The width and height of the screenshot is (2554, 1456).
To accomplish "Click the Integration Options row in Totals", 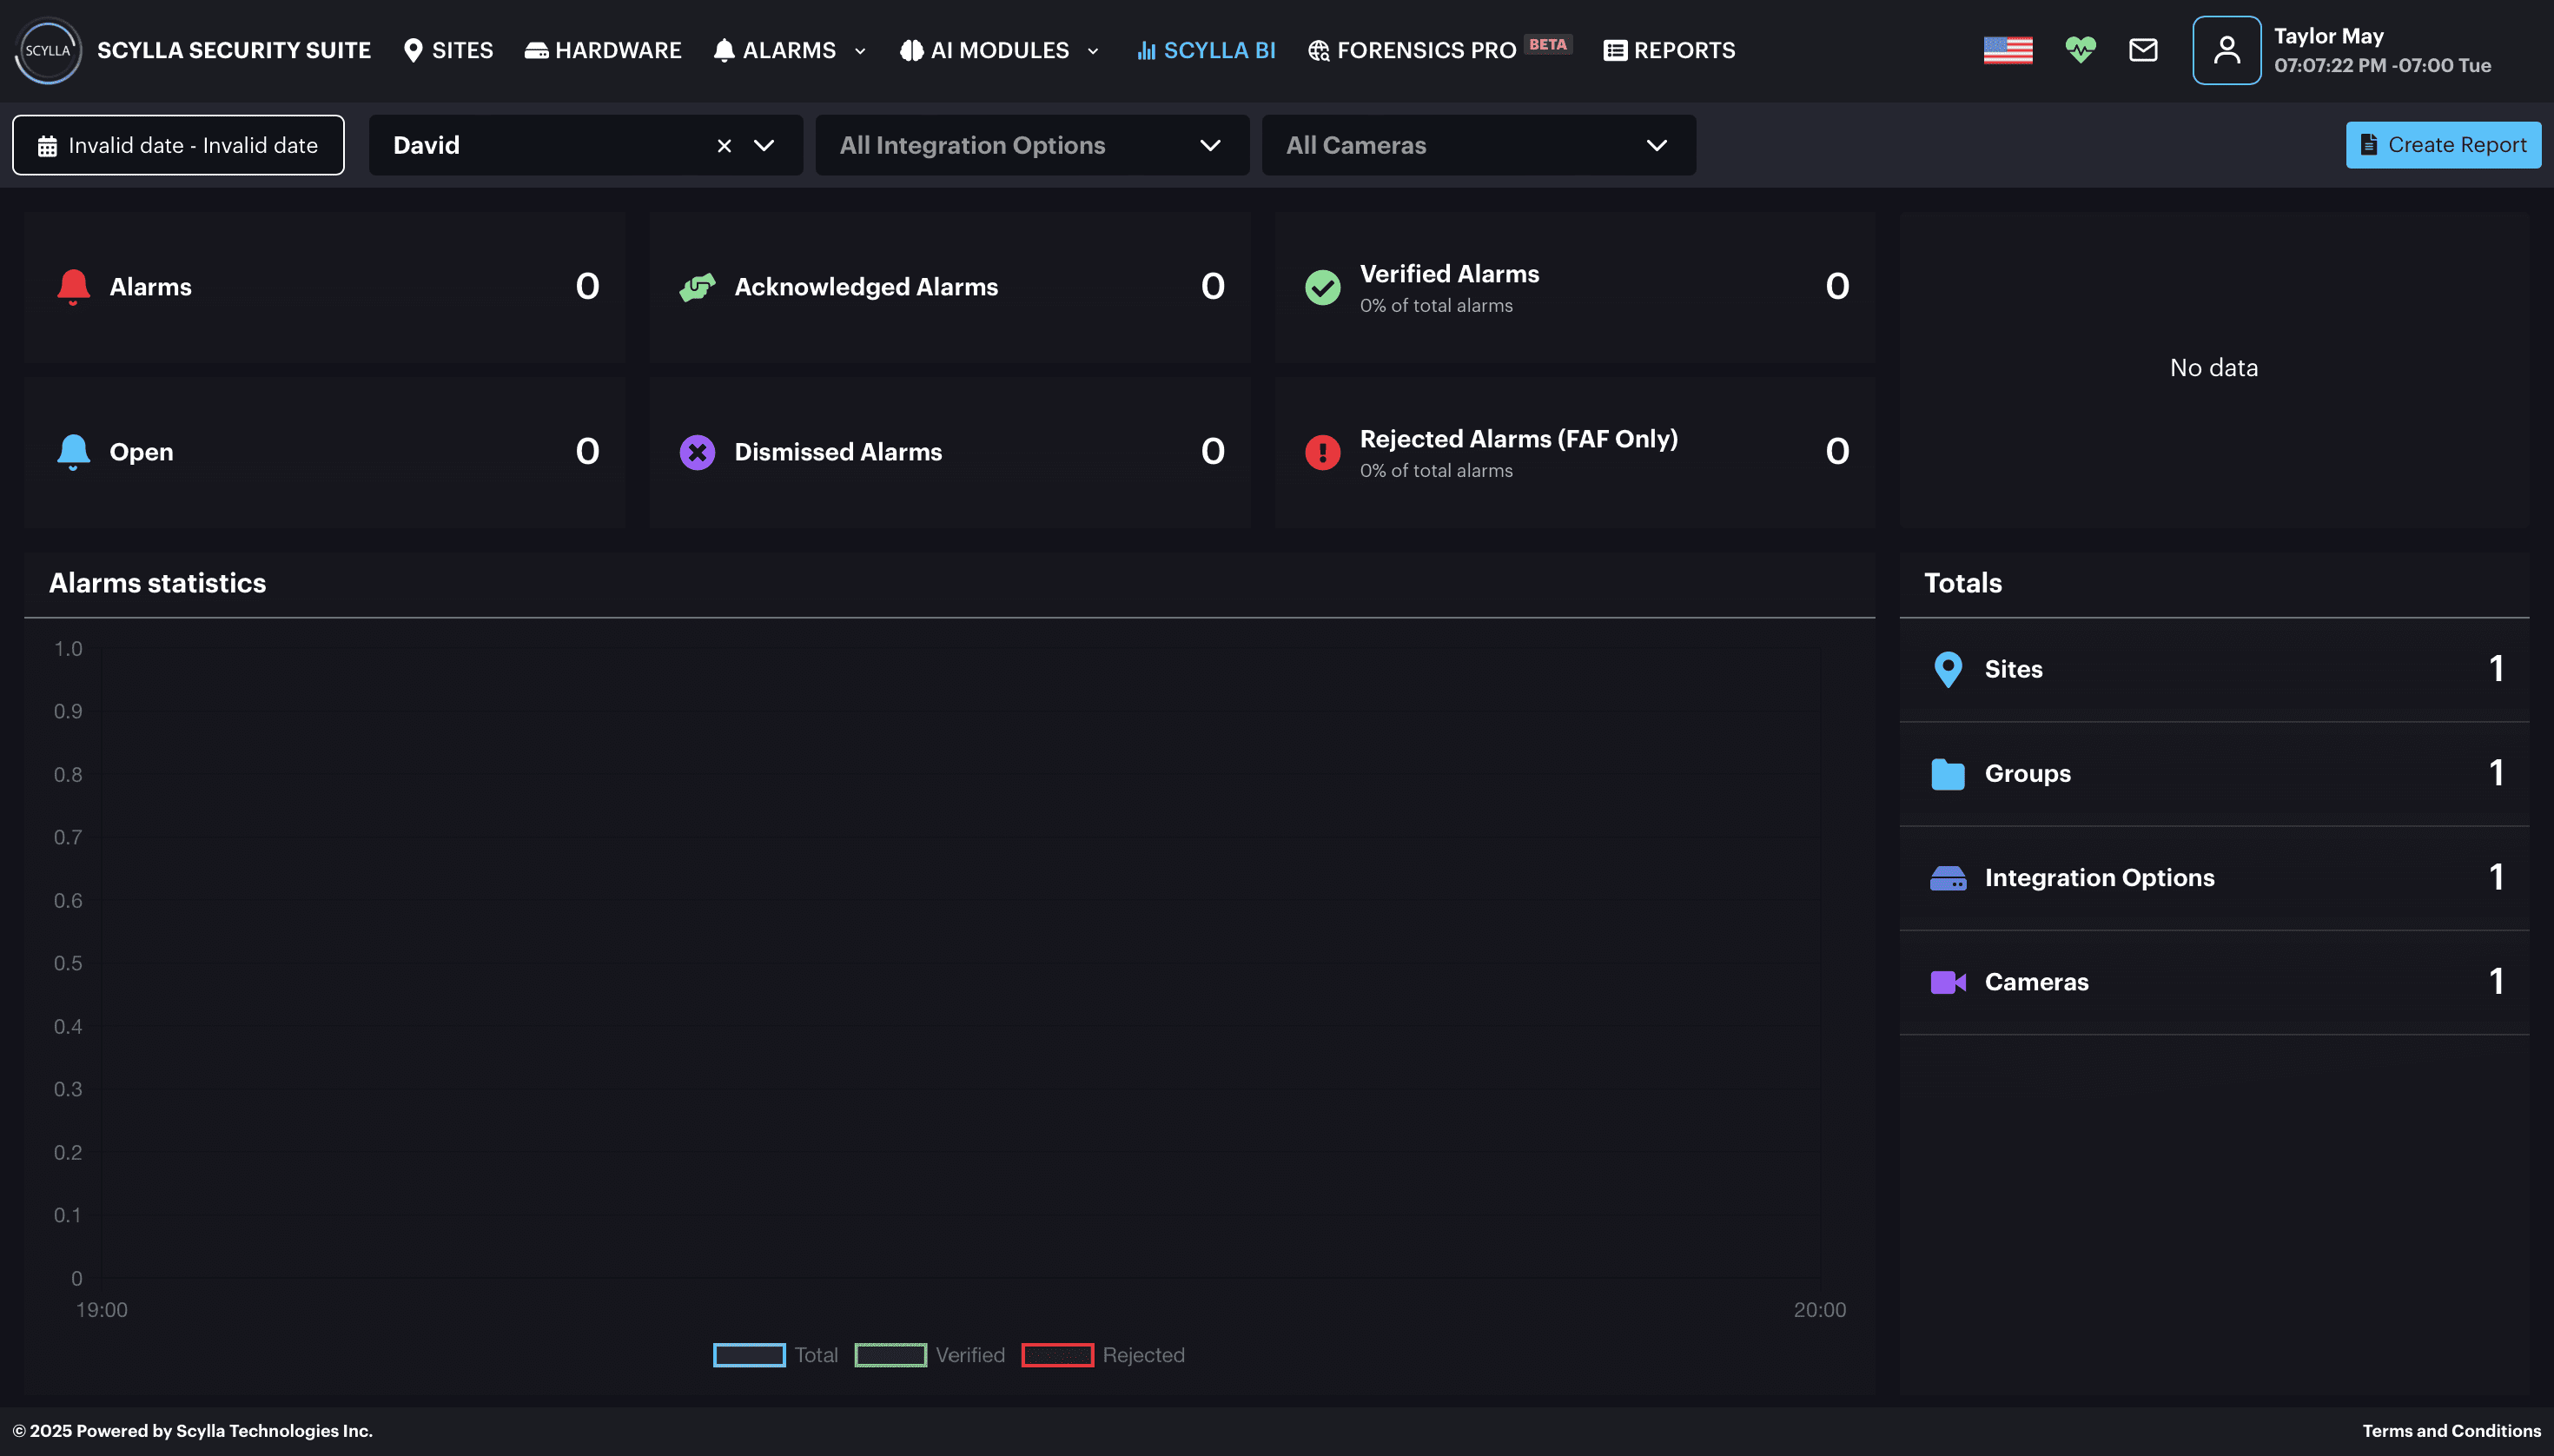I will [x=2214, y=878].
